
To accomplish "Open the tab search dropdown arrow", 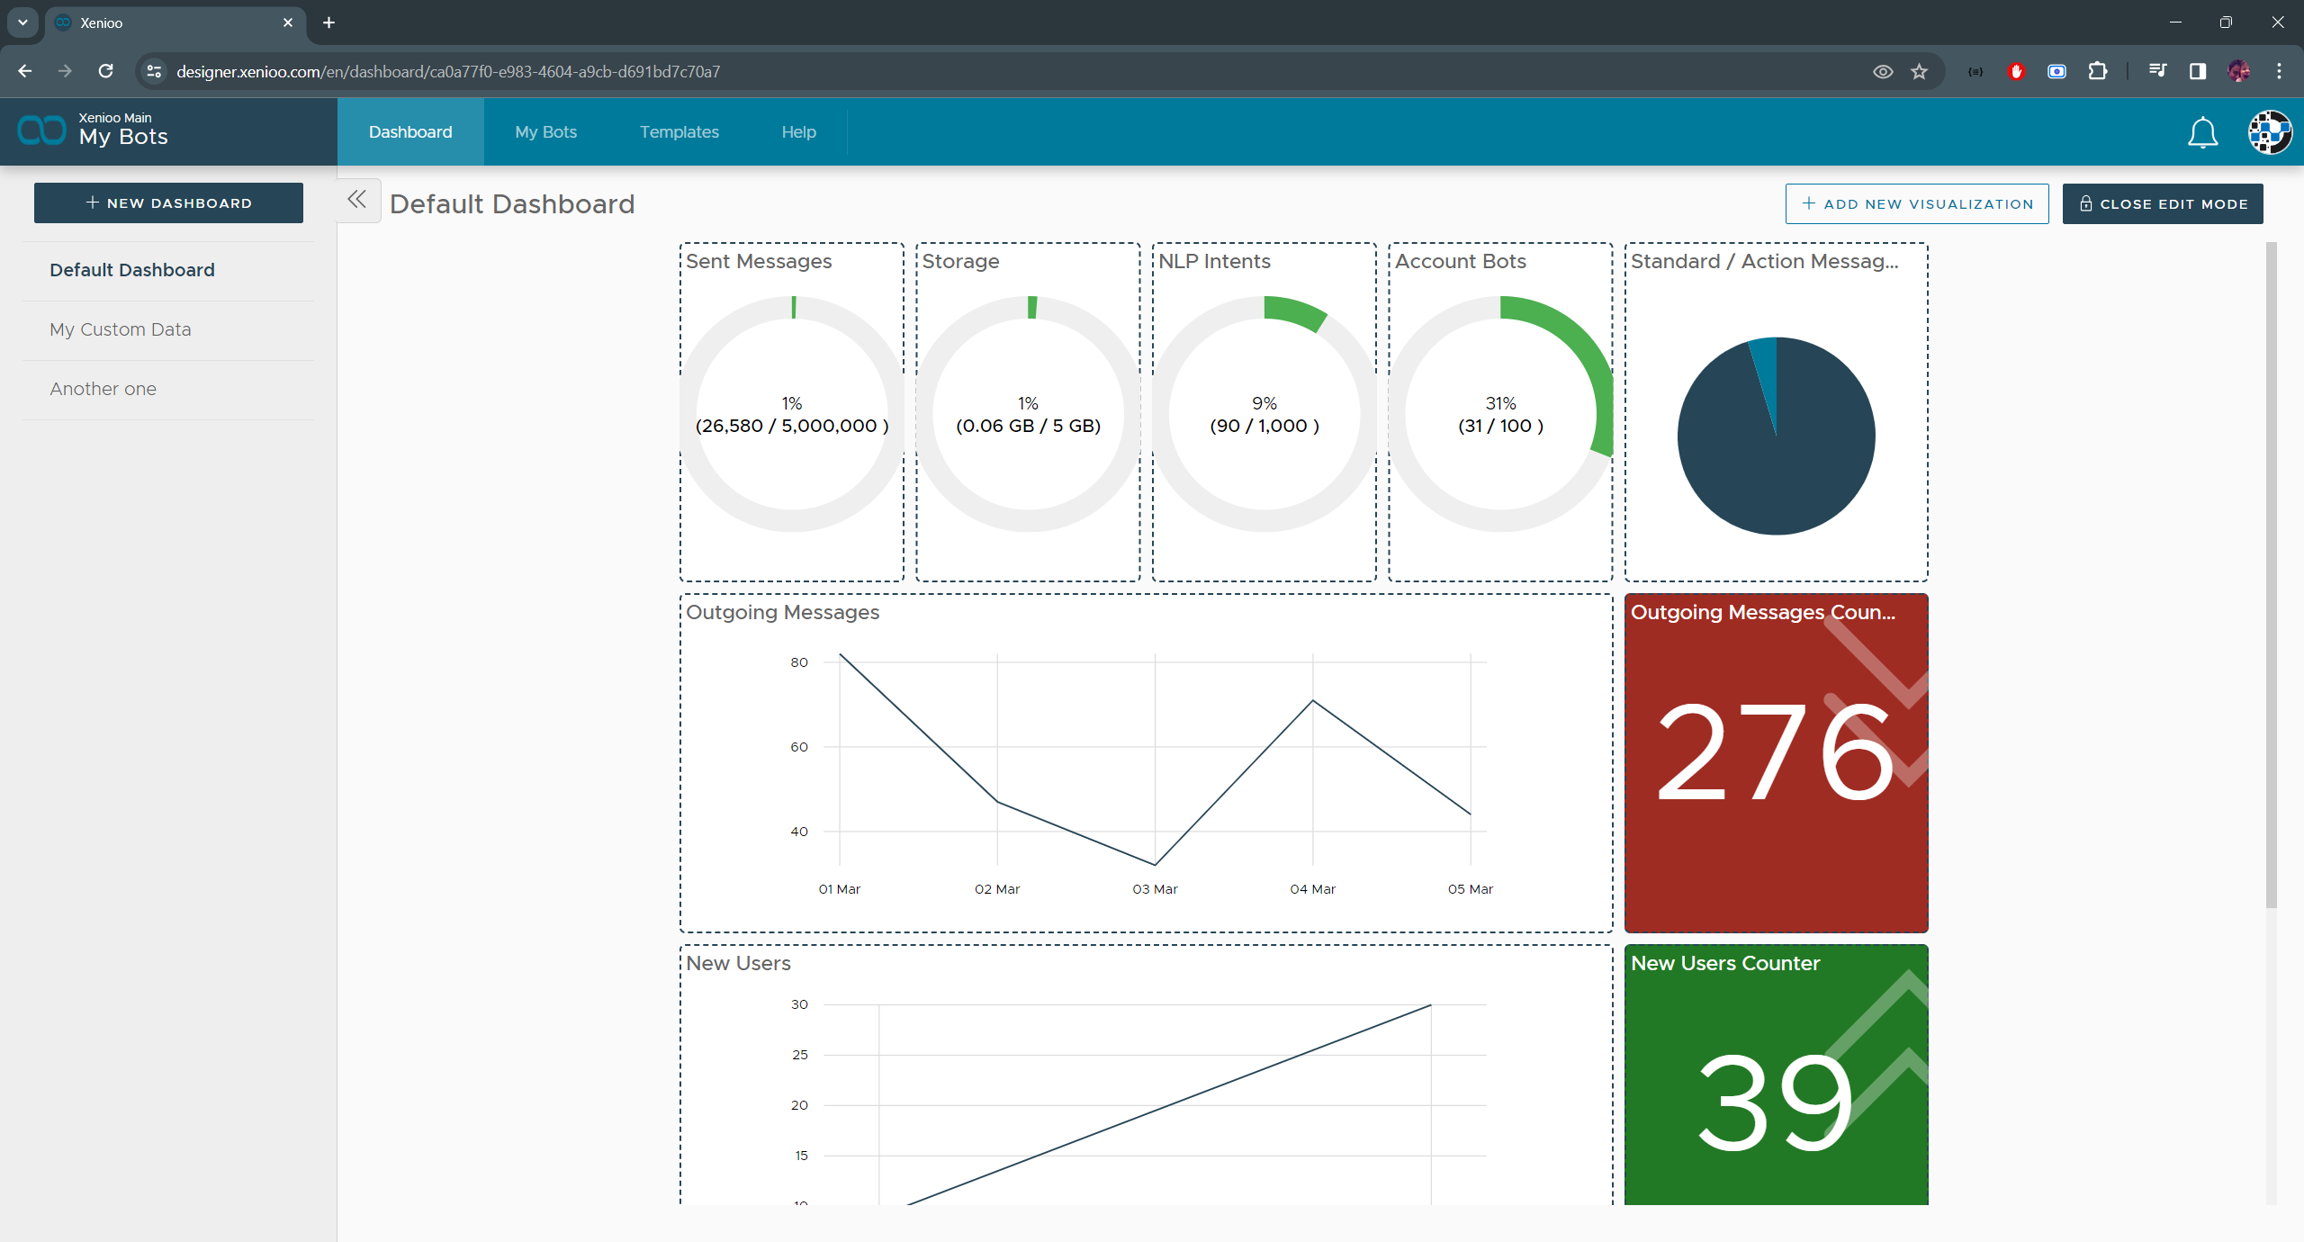I will [22, 22].
